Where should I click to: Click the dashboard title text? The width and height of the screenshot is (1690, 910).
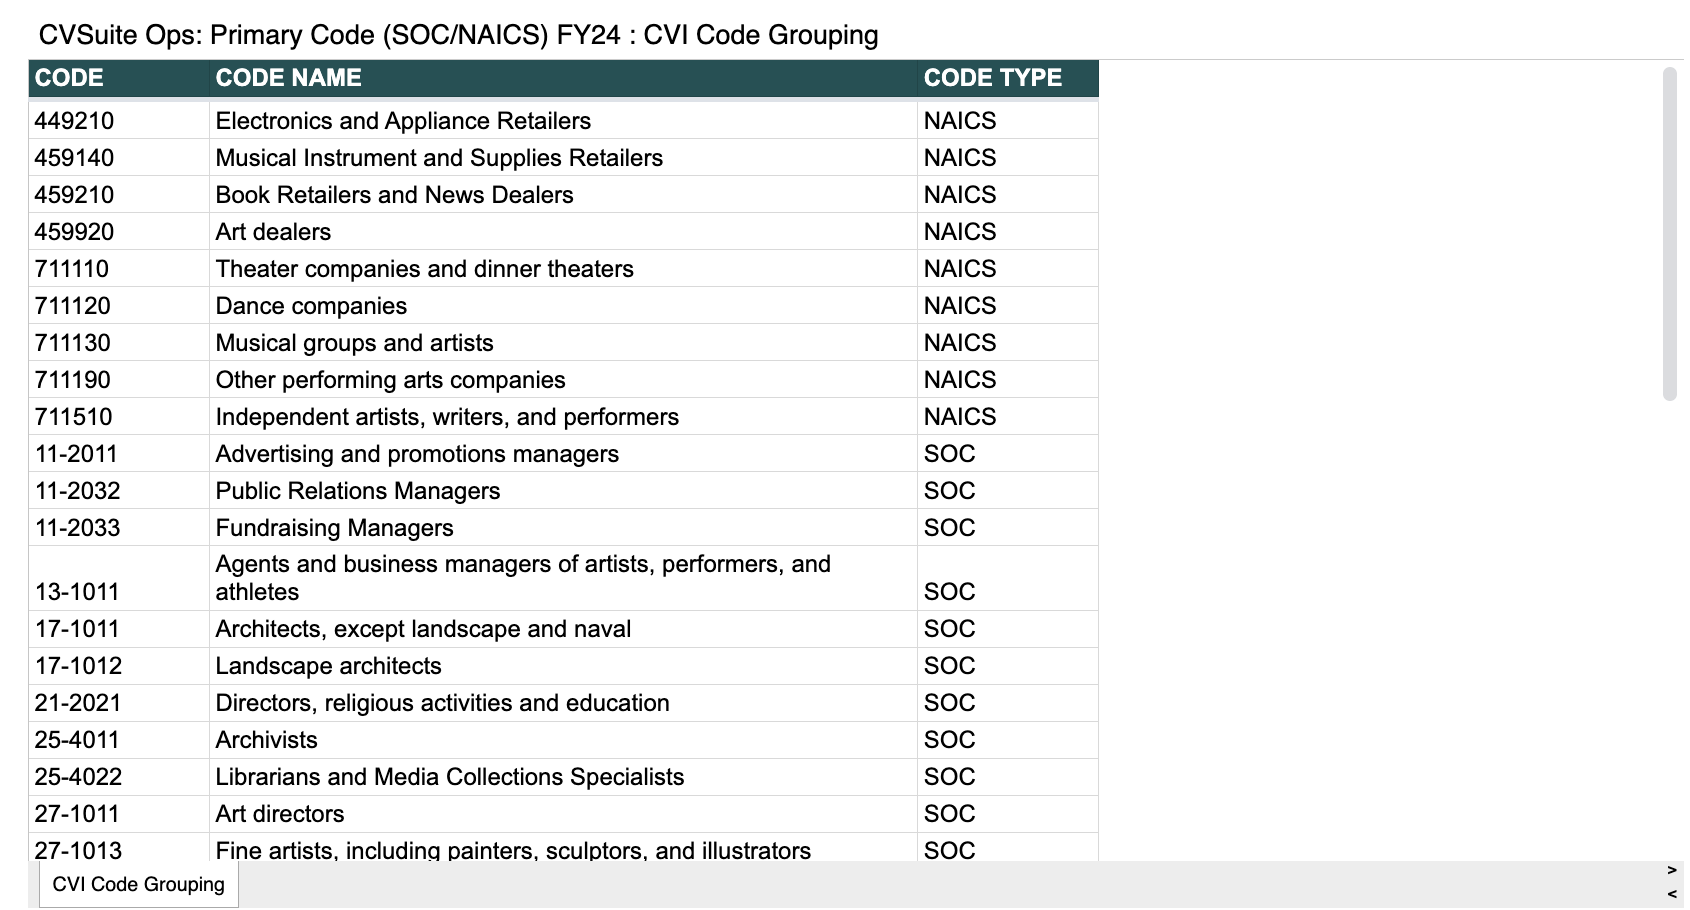click(x=457, y=34)
